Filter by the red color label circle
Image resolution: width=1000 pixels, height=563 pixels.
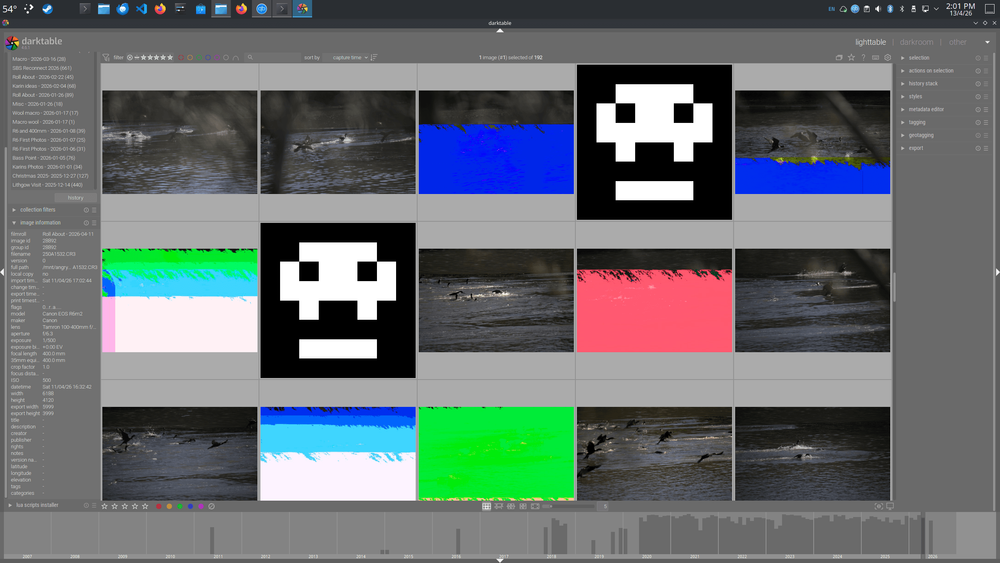tap(181, 57)
